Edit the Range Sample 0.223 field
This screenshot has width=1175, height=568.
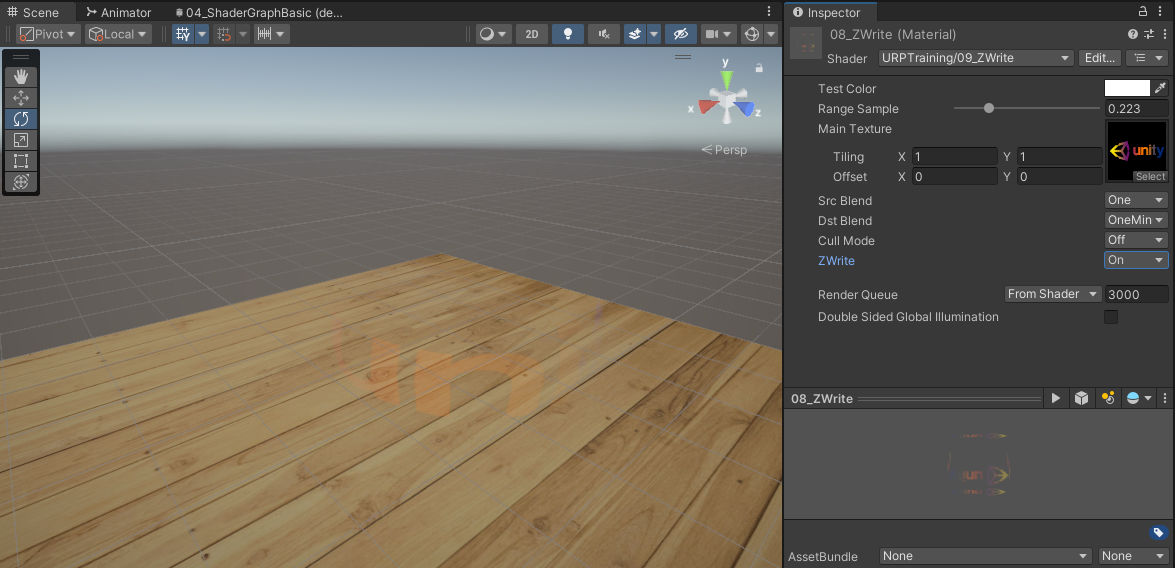pyautogui.click(x=1137, y=109)
